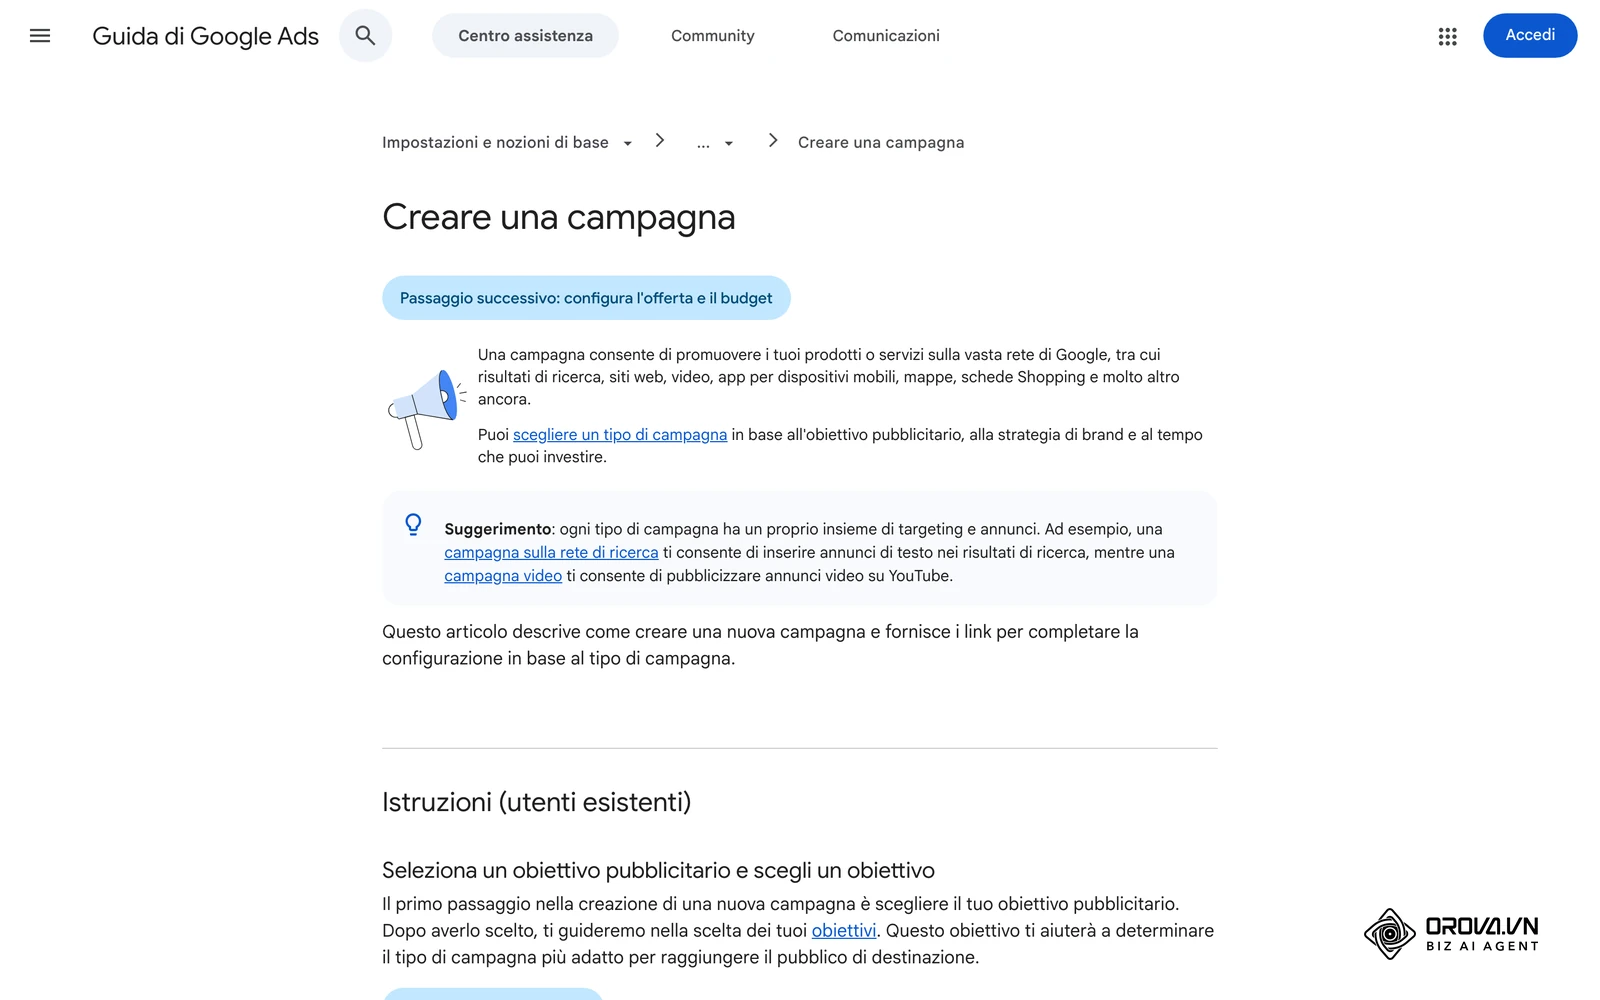Click the 'obiettivi' link
The height and width of the screenshot is (1000, 1600).
tap(844, 931)
